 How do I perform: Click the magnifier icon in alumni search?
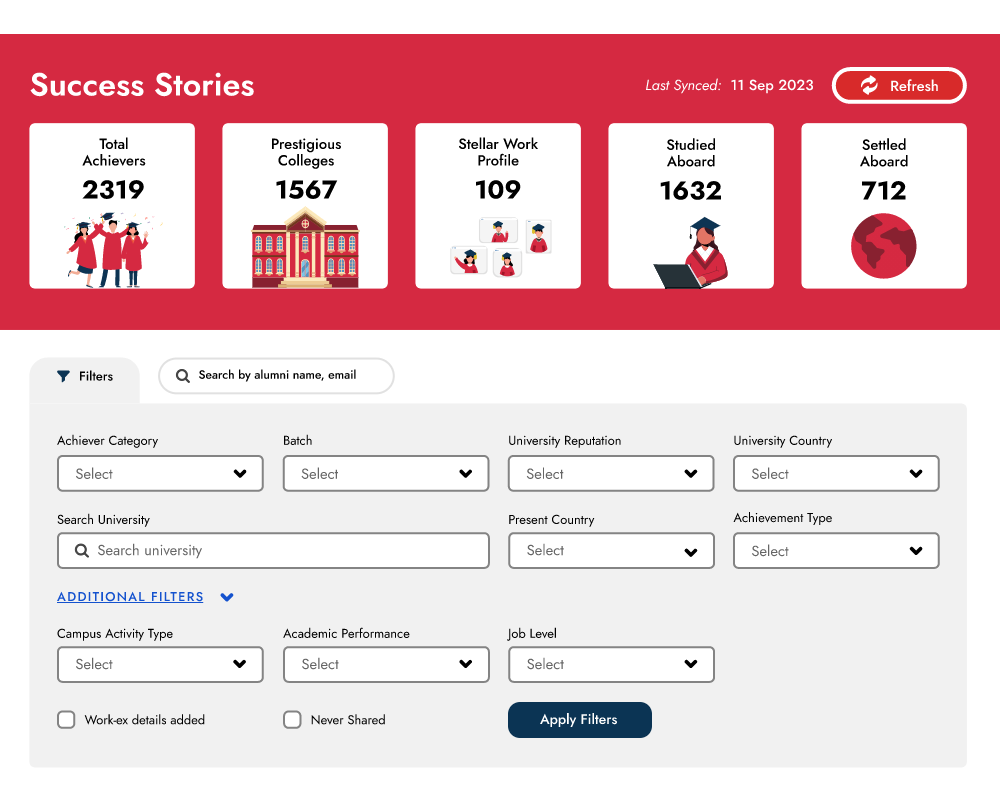click(x=183, y=376)
